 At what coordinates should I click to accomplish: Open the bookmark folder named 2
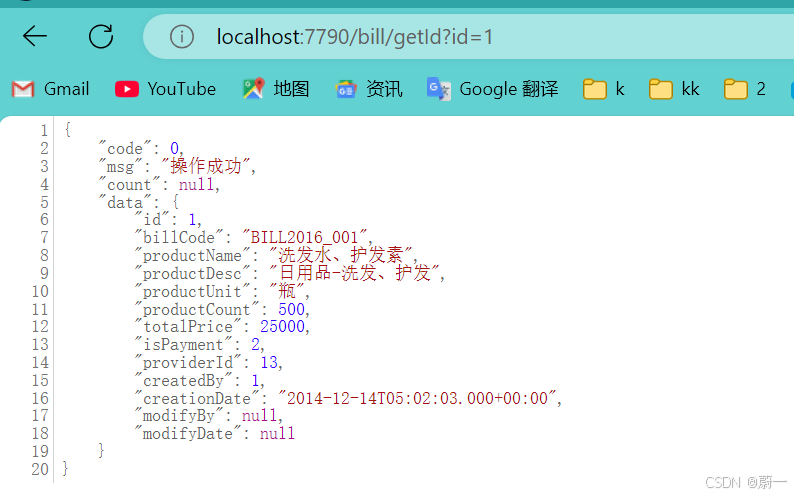coord(745,89)
